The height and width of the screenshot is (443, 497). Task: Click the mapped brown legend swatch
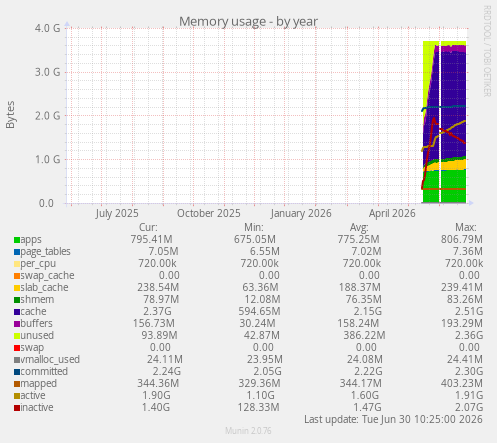click(x=17, y=384)
